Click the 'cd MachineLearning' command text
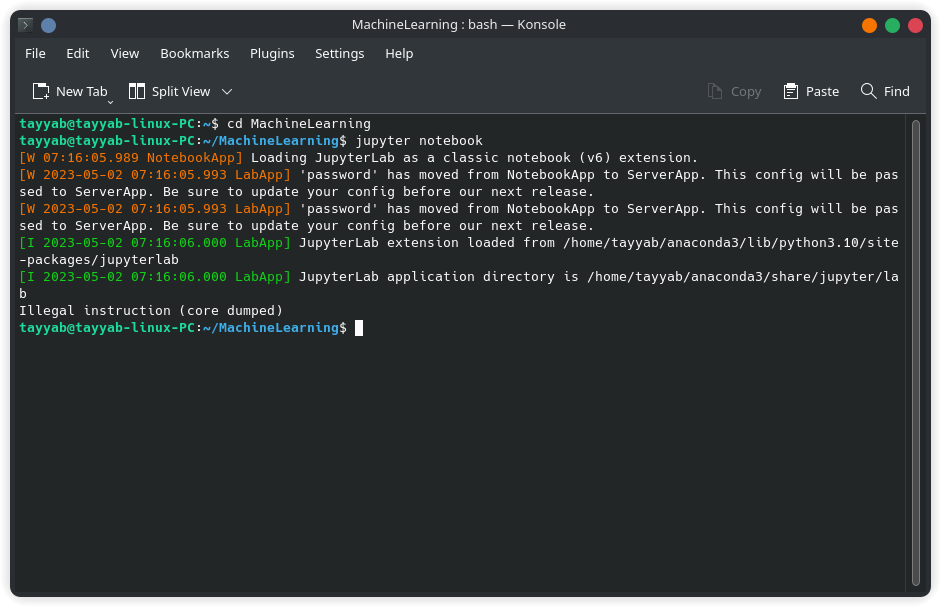The height and width of the screenshot is (607, 941). (299, 124)
